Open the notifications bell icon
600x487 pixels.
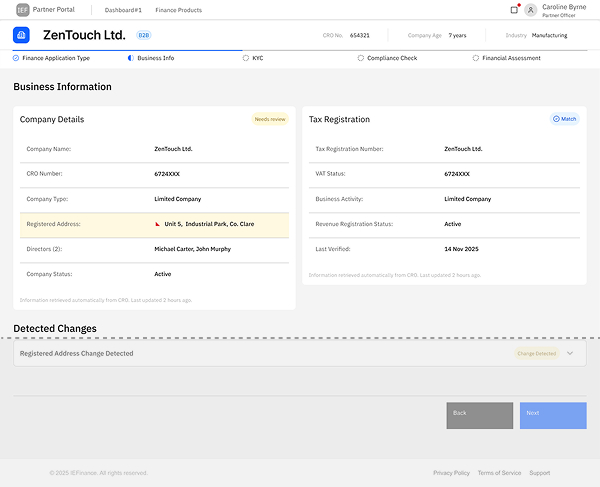(515, 10)
